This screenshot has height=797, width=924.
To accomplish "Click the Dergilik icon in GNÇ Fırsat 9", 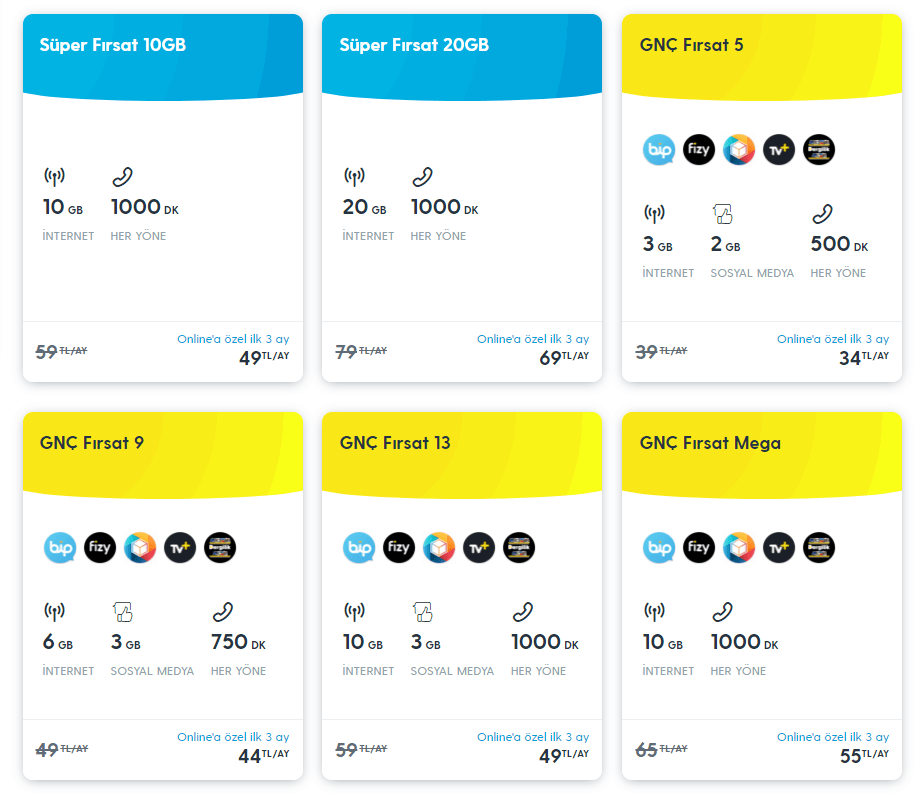I will [220, 547].
